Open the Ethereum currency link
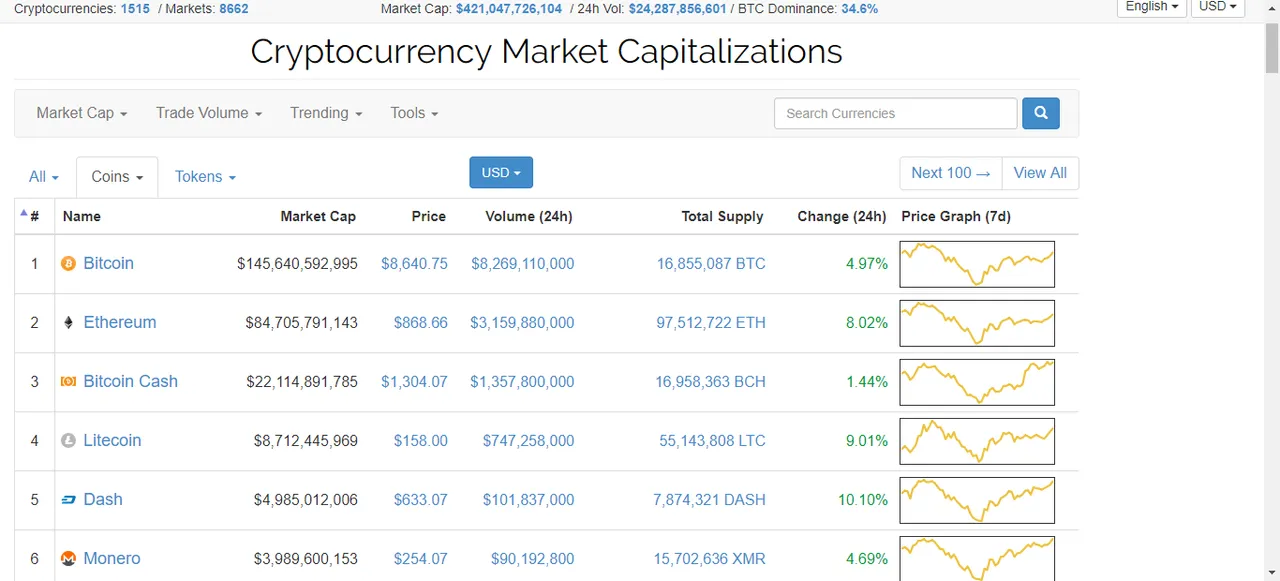 [x=120, y=322]
